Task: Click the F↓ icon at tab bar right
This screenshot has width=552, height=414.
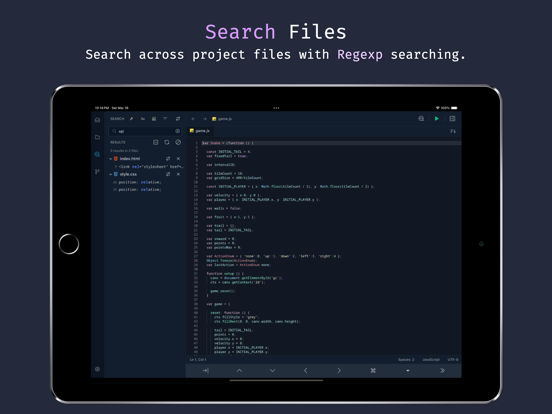Action: pos(453,131)
